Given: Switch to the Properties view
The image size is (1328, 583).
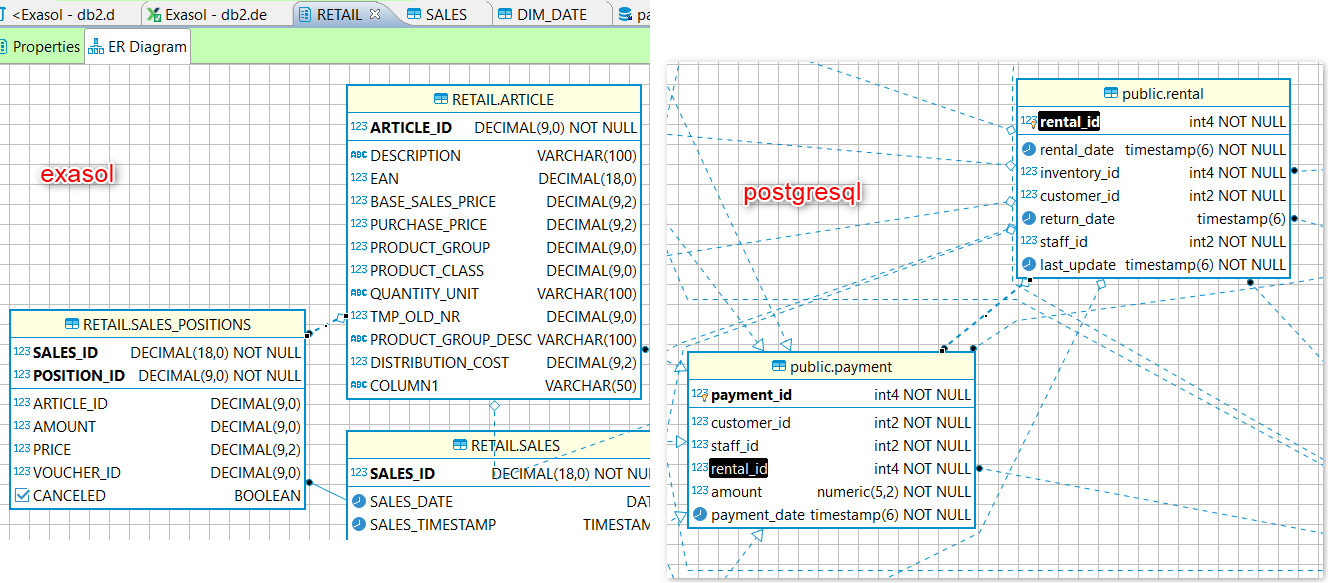Looking at the screenshot, I should point(47,46).
